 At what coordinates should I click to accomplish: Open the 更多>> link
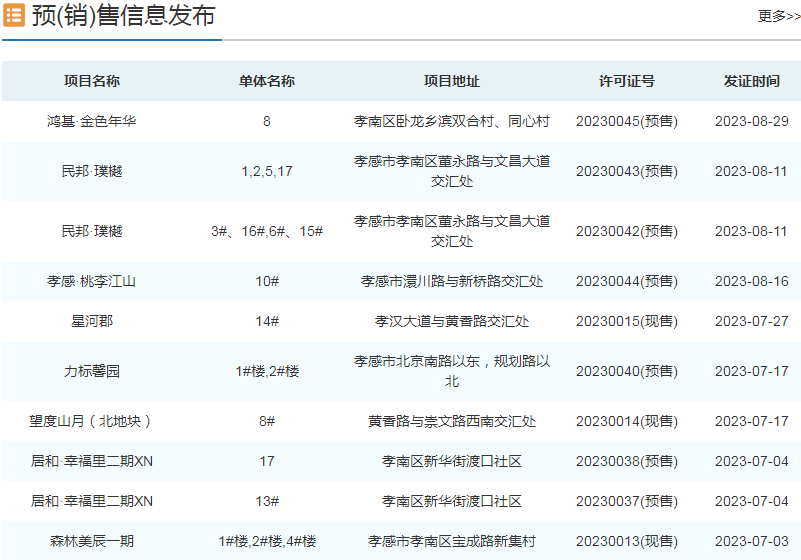click(x=778, y=16)
